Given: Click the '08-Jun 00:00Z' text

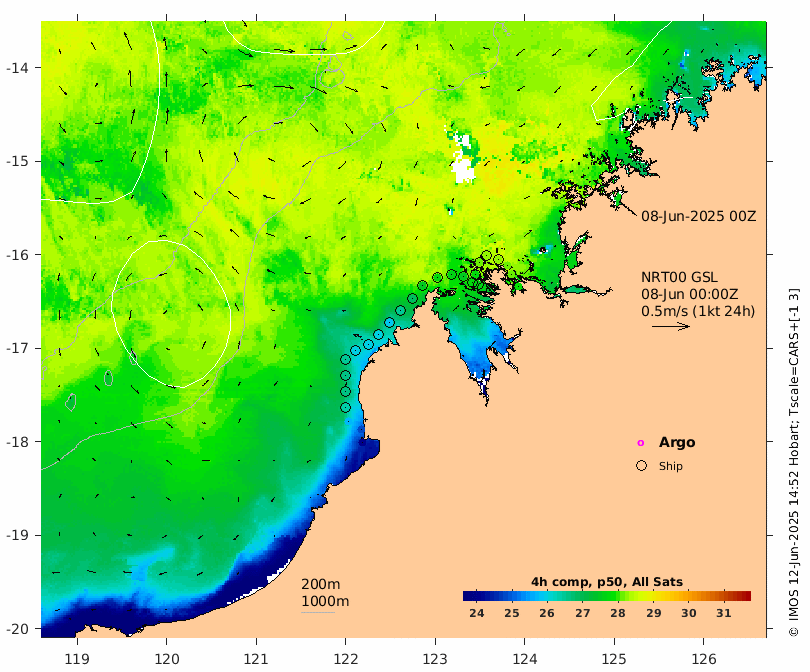Looking at the screenshot, I should coord(689,294).
